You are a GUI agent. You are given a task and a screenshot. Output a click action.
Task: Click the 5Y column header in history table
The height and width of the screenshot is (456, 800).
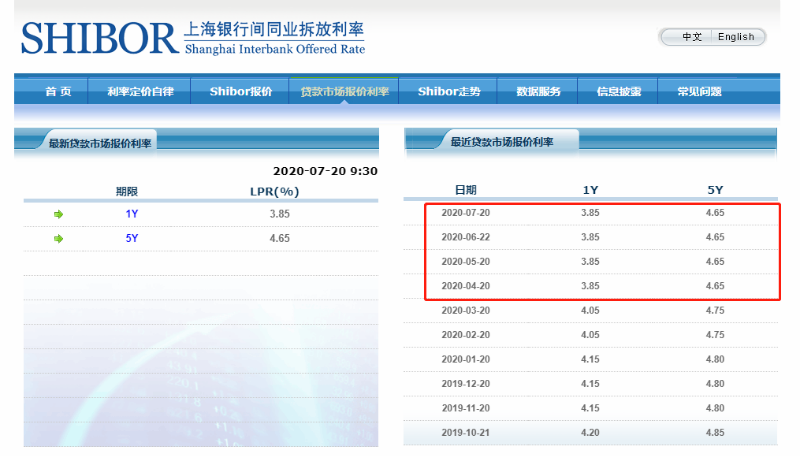[x=715, y=190]
